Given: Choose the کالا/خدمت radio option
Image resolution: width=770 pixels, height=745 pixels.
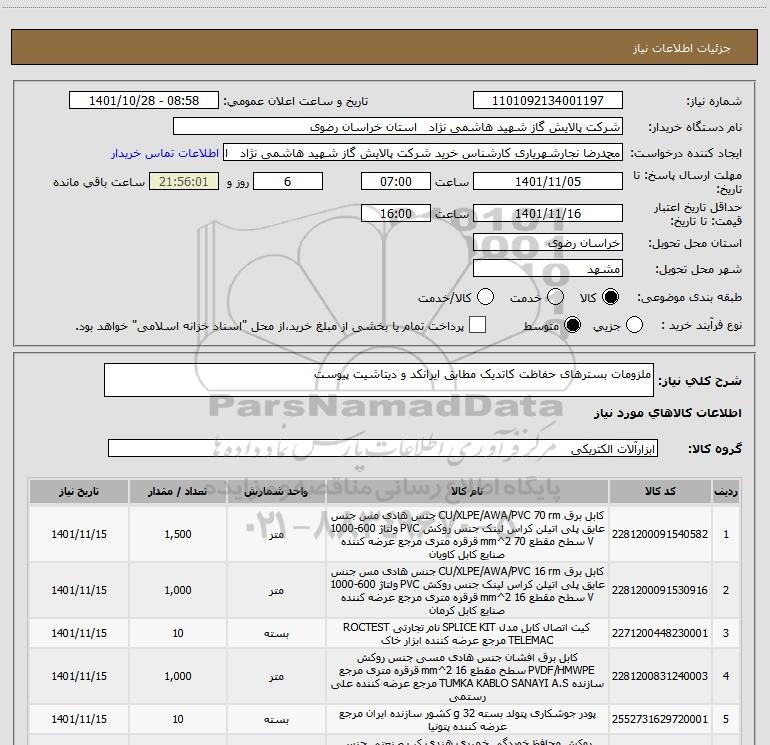Looking at the screenshot, I should click(x=485, y=298).
